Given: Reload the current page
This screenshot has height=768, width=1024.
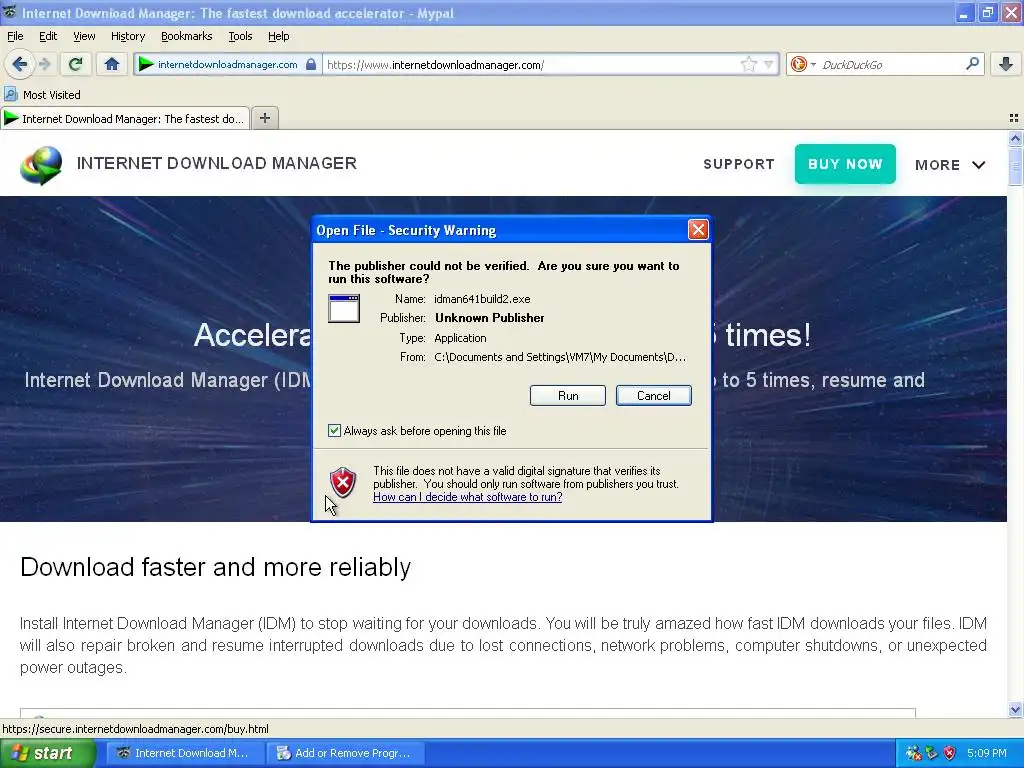Looking at the screenshot, I should point(75,64).
